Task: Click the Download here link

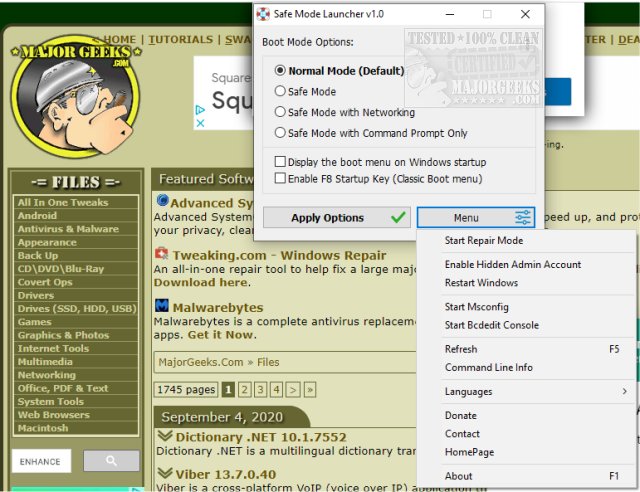Action: click(x=200, y=283)
